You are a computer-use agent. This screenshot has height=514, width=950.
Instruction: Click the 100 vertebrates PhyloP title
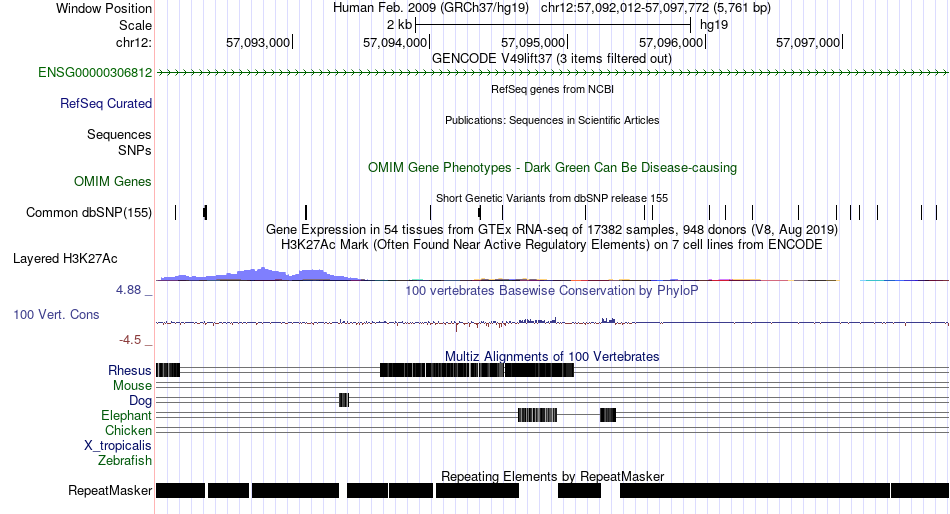point(552,290)
